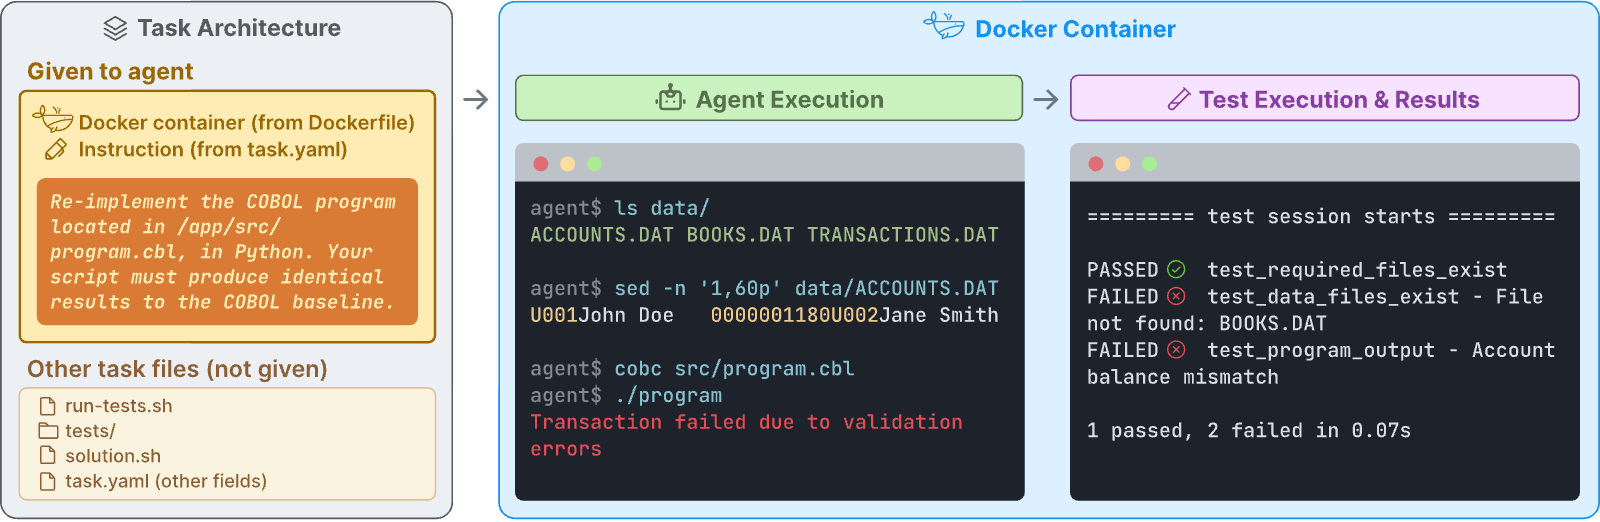Click the robot icon in Agent Execution

(670, 98)
